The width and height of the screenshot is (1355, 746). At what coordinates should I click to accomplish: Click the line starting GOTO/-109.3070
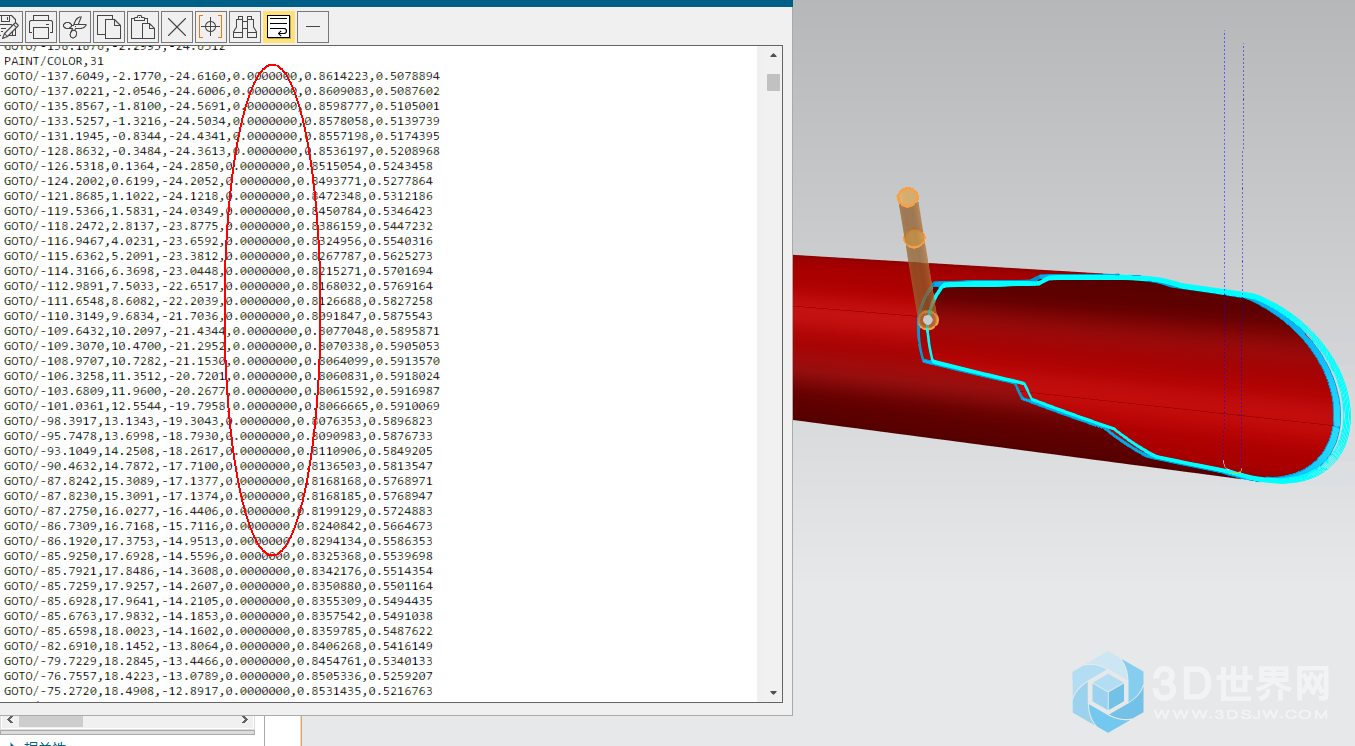222,346
